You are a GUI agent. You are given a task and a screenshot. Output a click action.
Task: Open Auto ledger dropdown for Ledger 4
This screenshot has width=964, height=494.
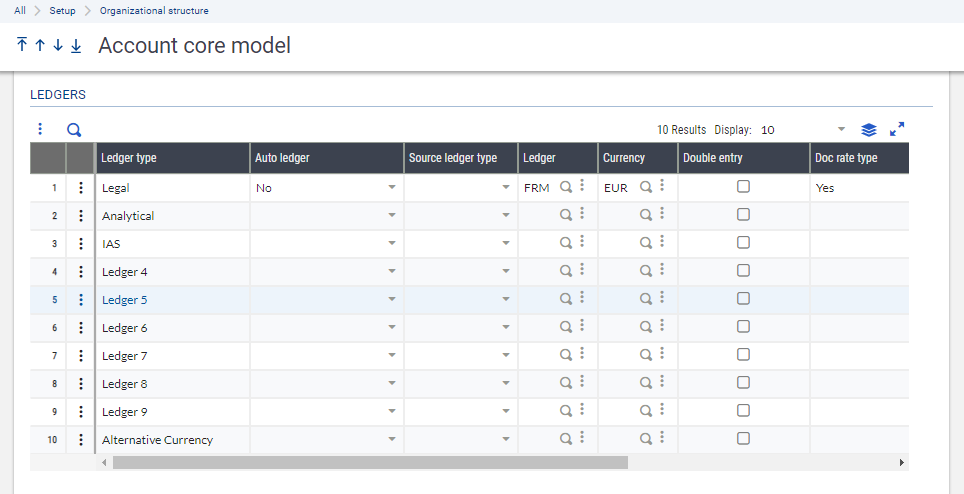click(x=392, y=272)
